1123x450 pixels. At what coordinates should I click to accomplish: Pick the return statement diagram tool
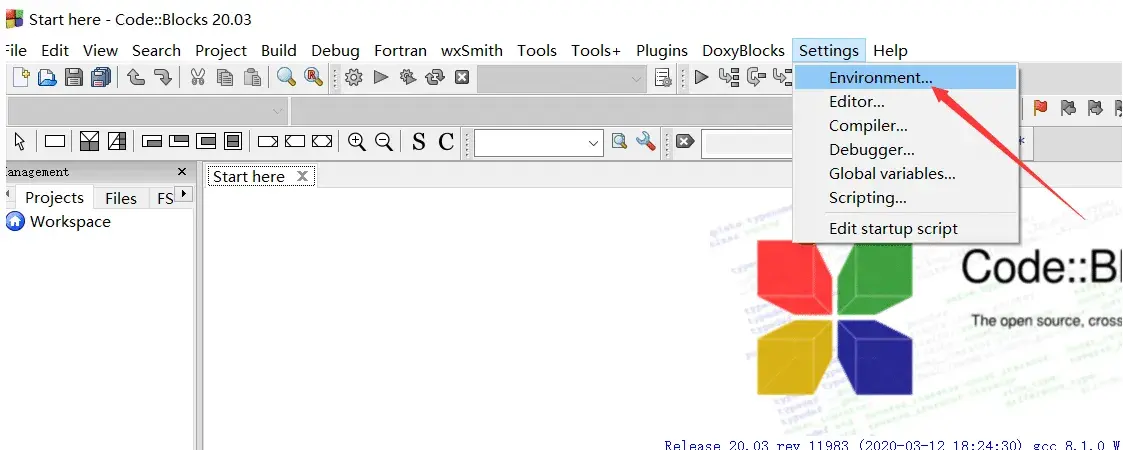[x=268, y=141]
